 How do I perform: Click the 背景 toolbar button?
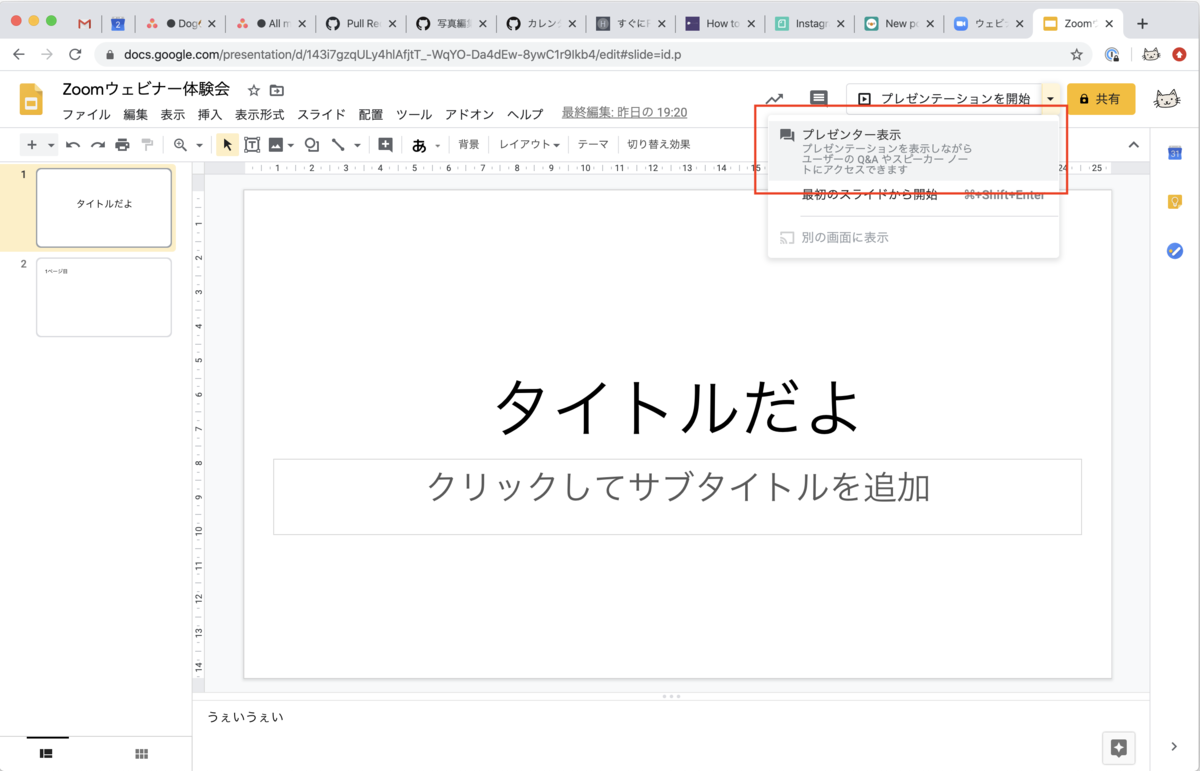(x=469, y=145)
